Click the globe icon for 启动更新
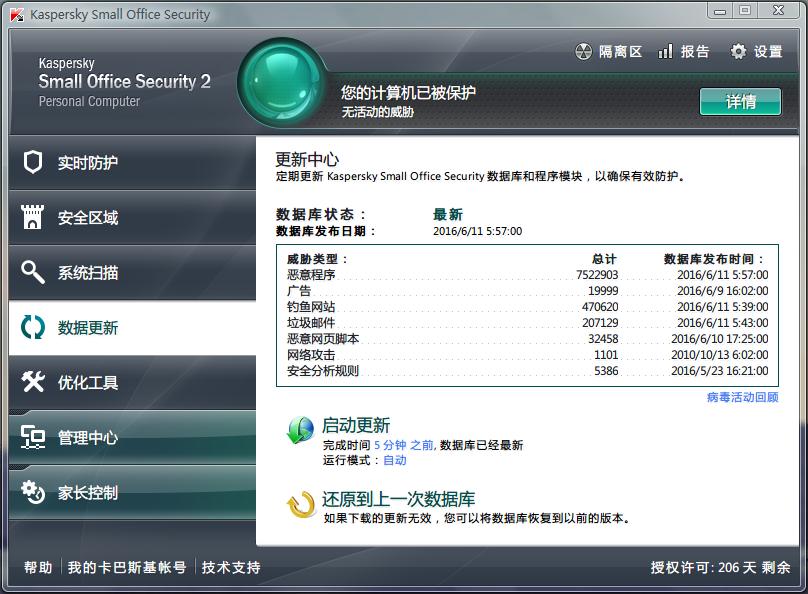 coord(300,431)
